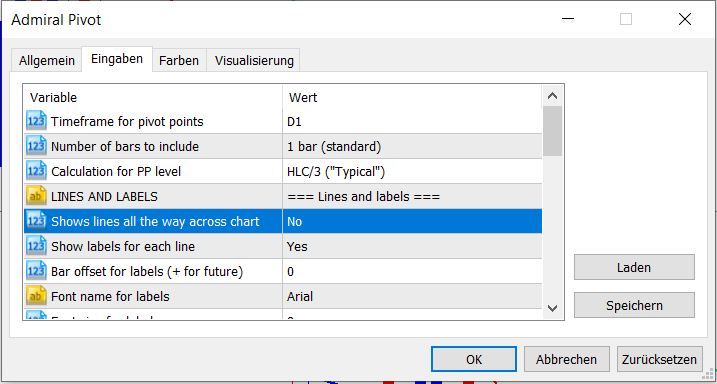The height and width of the screenshot is (384, 717).
Task: Click the scrollbar down arrow
Action: [552, 308]
